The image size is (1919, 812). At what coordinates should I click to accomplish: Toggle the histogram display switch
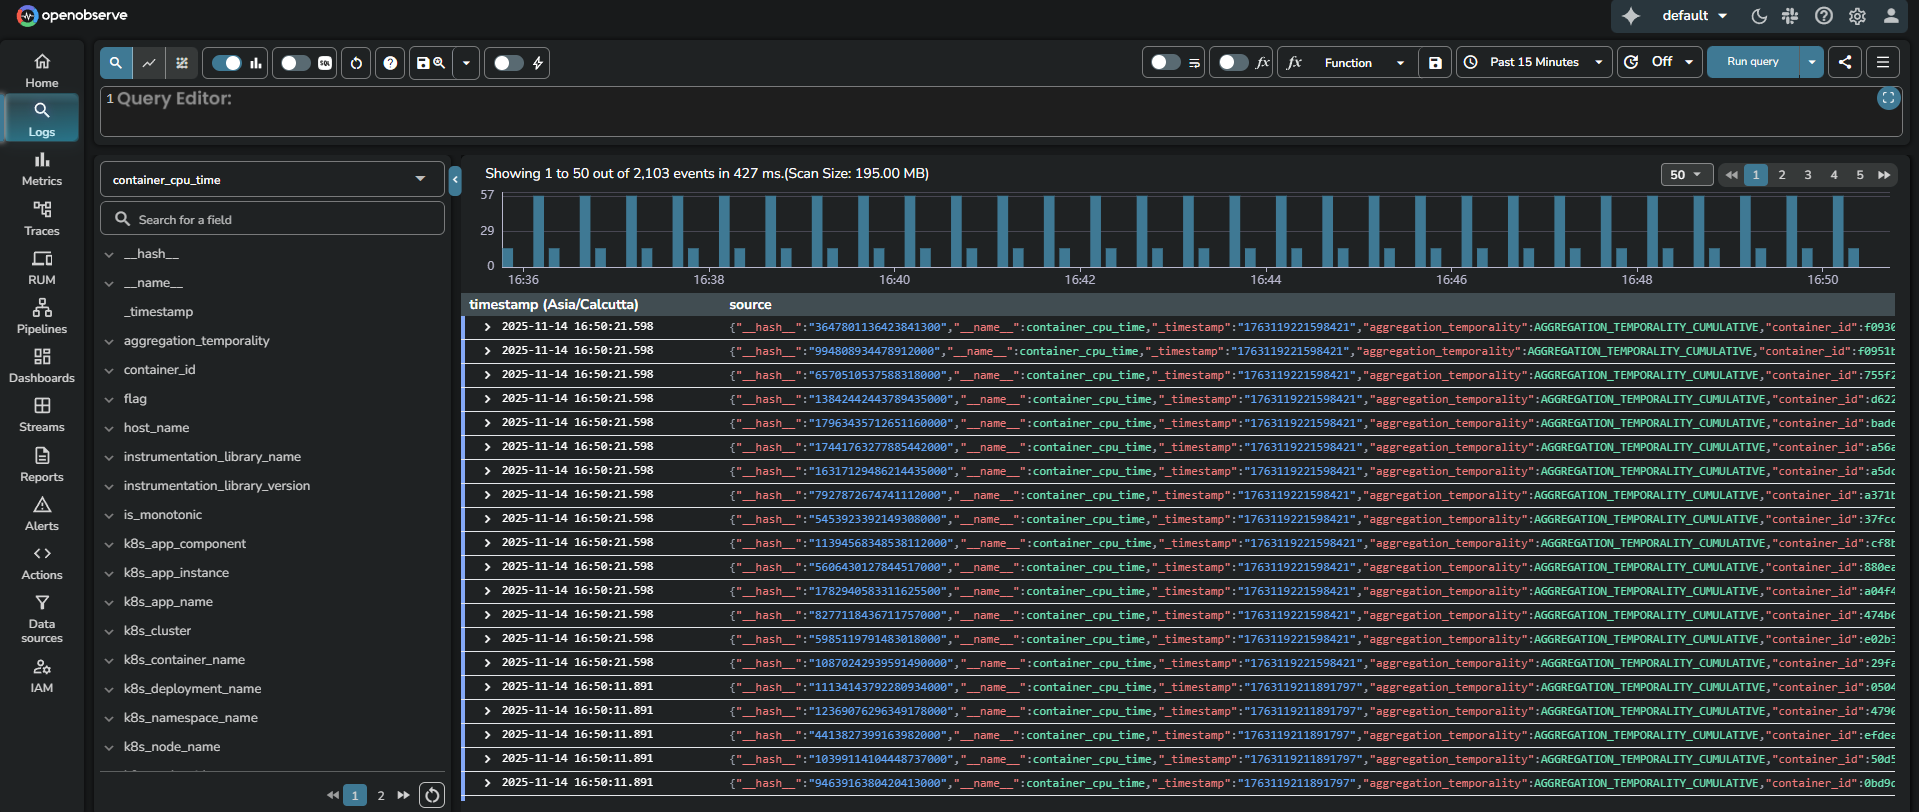pyautogui.click(x=227, y=63)
